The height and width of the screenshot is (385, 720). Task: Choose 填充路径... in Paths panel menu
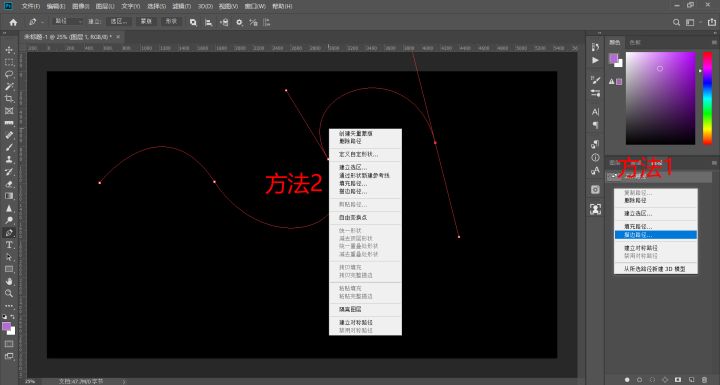[x=638, y=226]
